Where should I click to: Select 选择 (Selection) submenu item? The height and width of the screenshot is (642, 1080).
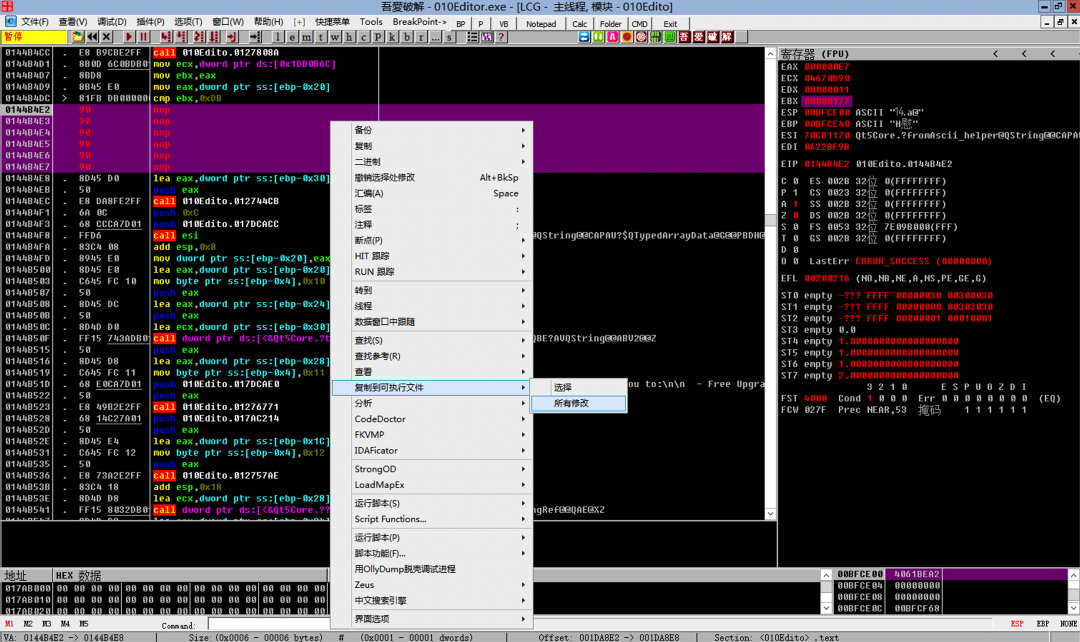tap(579, 387)
